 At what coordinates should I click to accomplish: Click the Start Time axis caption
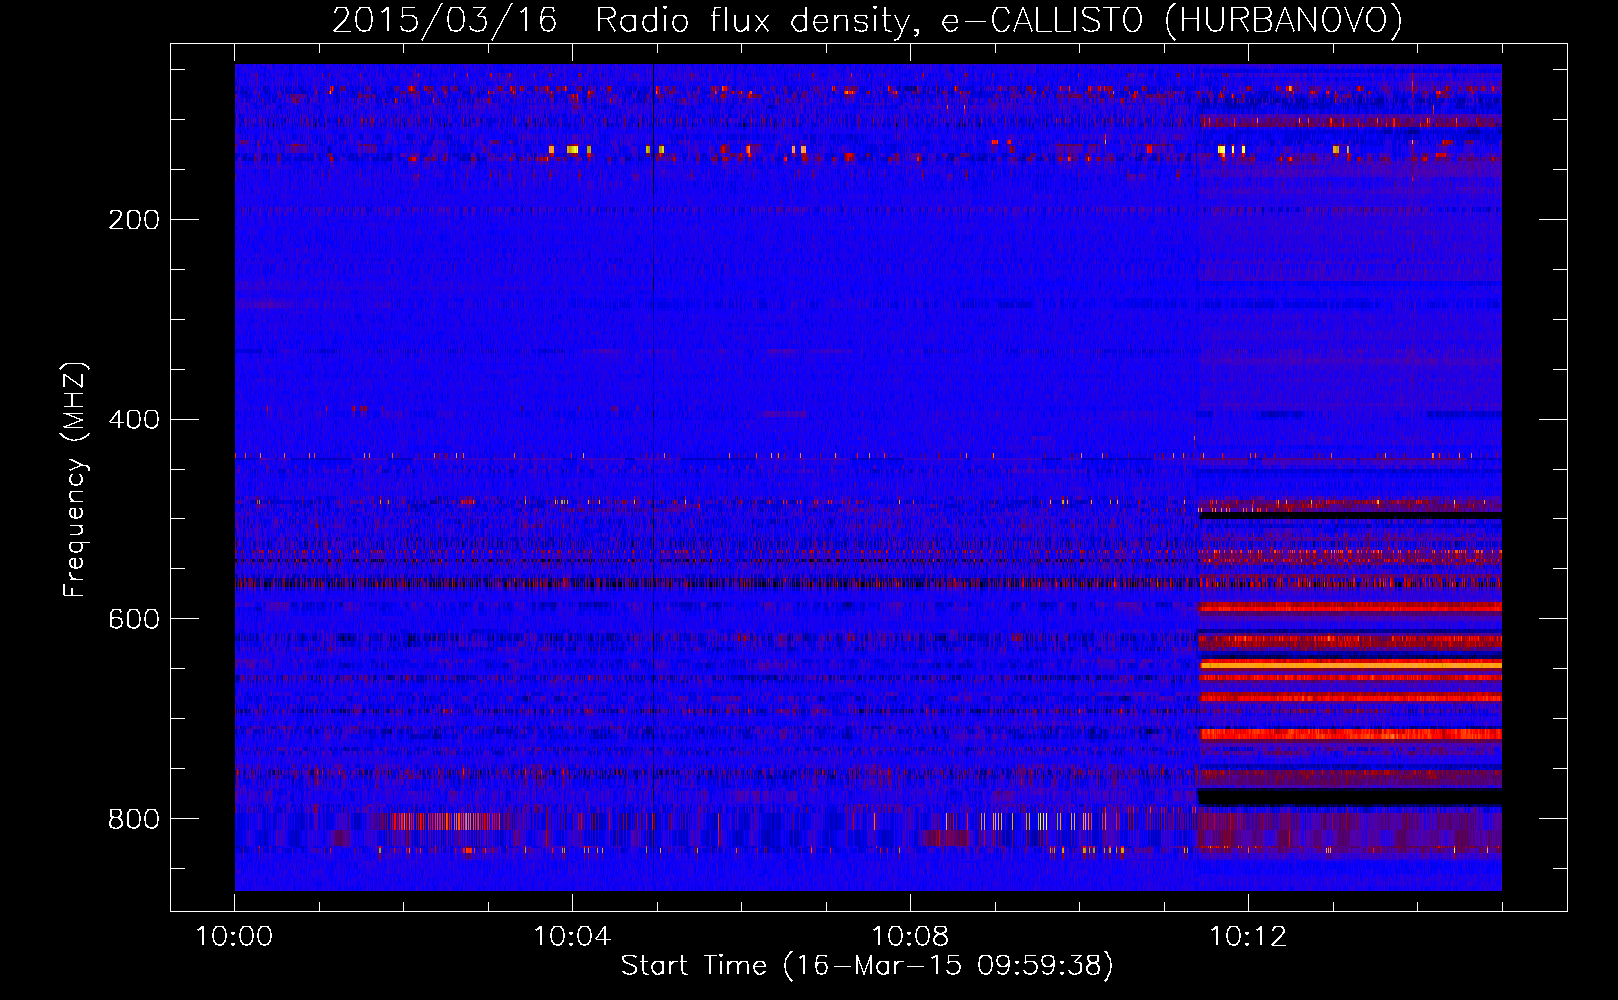coord(867,966)
